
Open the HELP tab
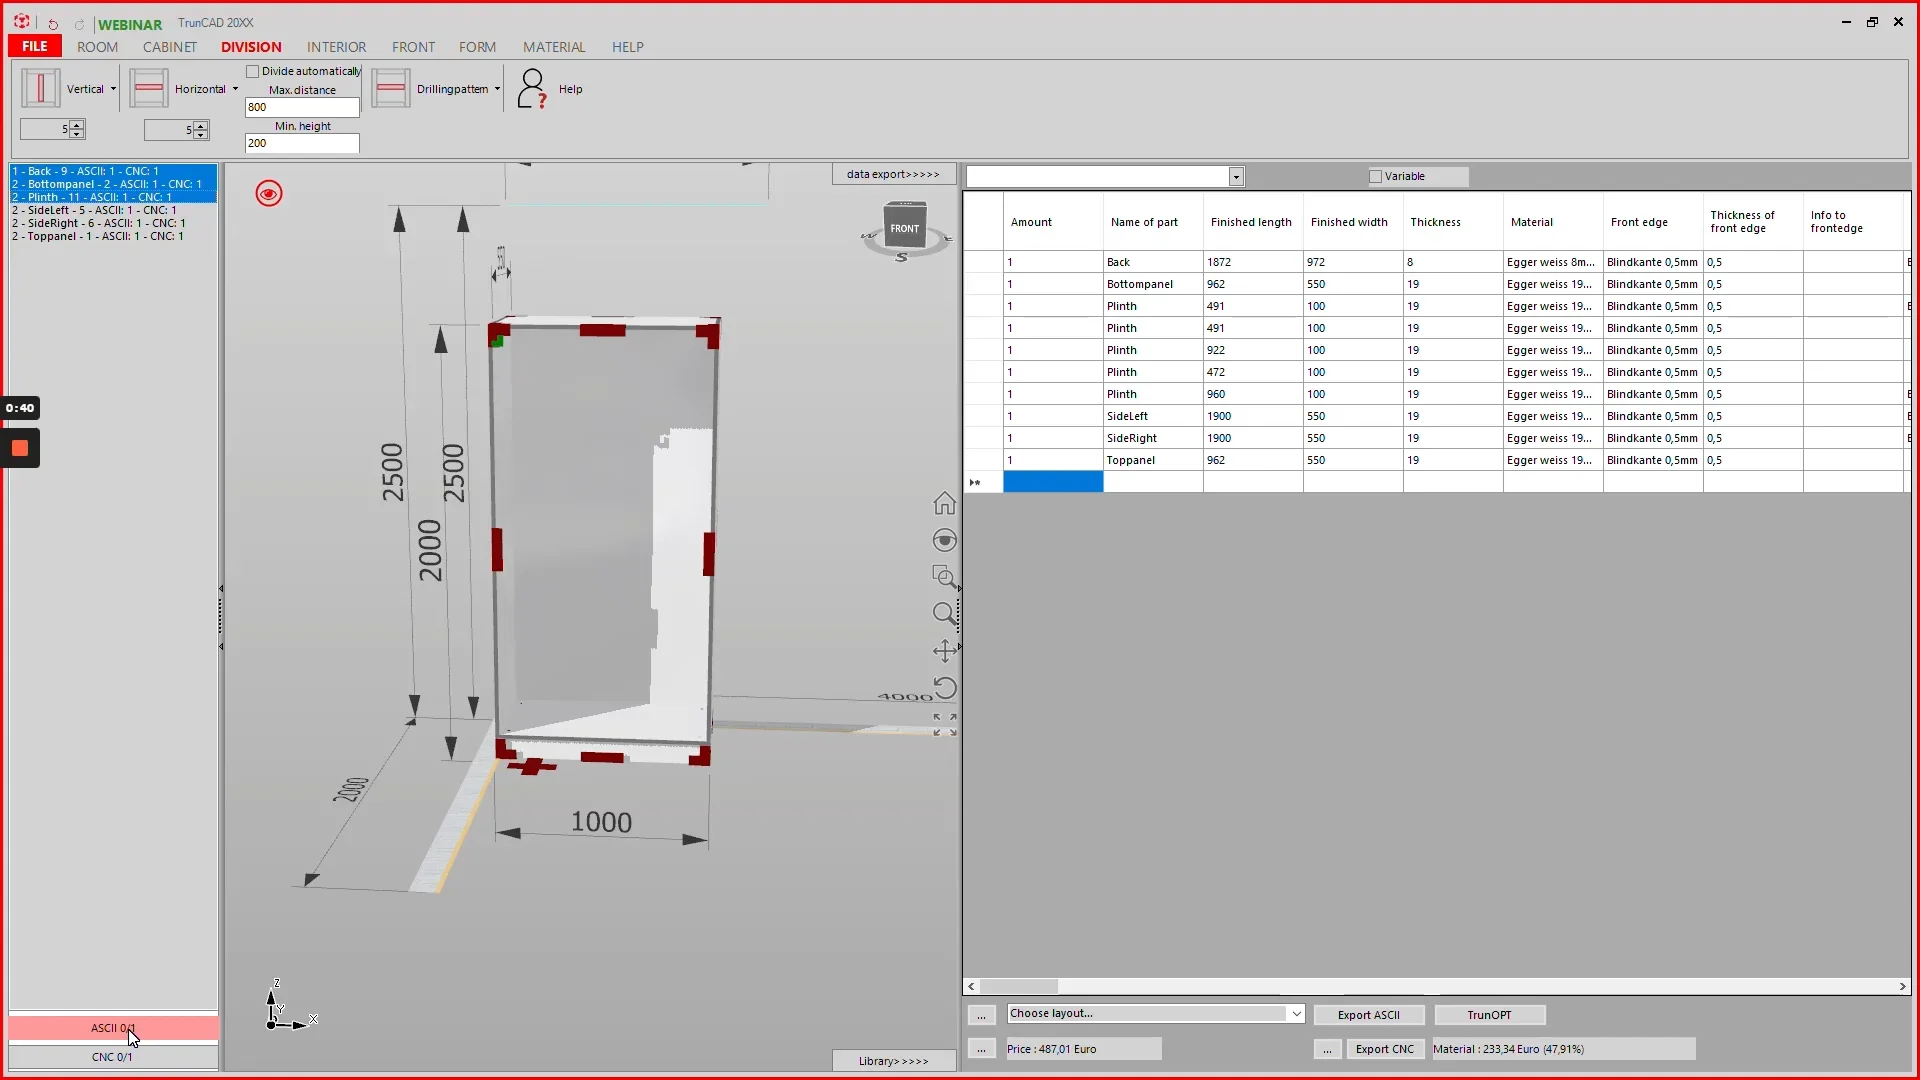628,47
